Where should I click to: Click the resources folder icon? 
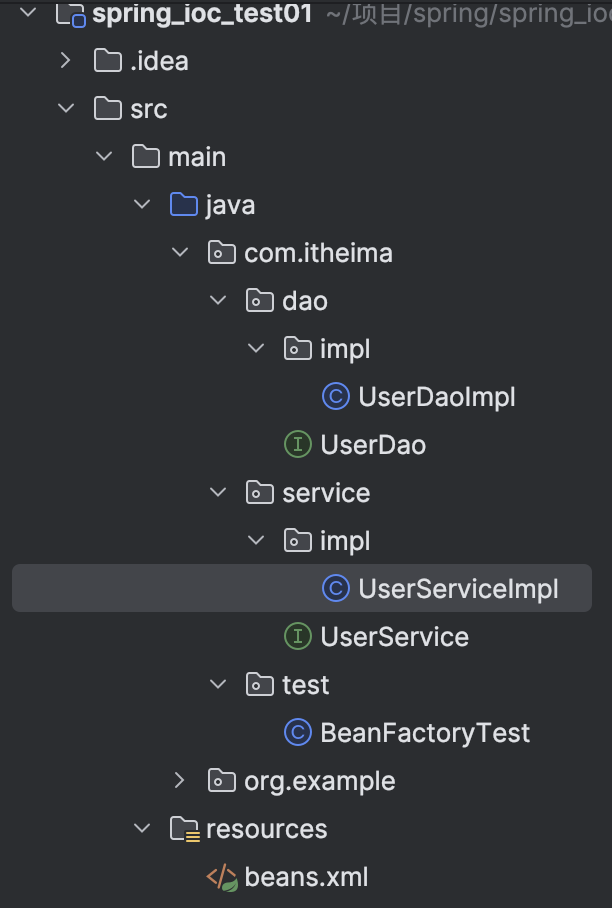click(185, 829)
